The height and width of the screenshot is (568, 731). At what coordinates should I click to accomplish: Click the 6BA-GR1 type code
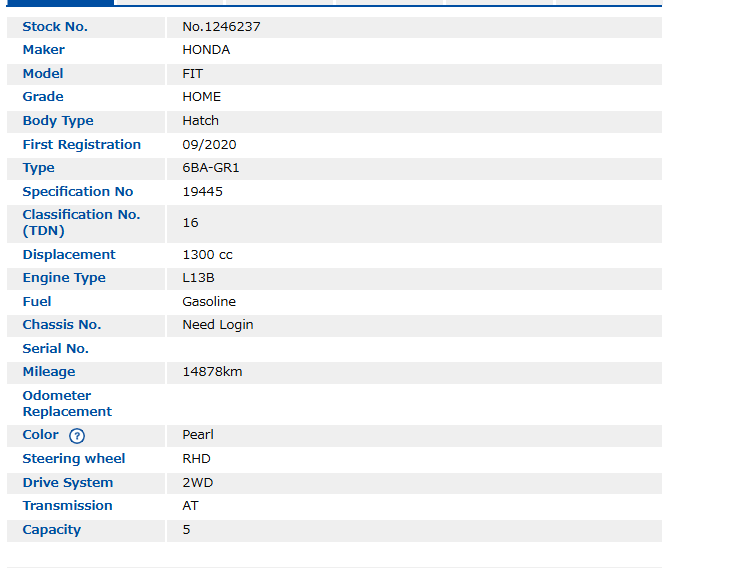(x=210, y=168)
